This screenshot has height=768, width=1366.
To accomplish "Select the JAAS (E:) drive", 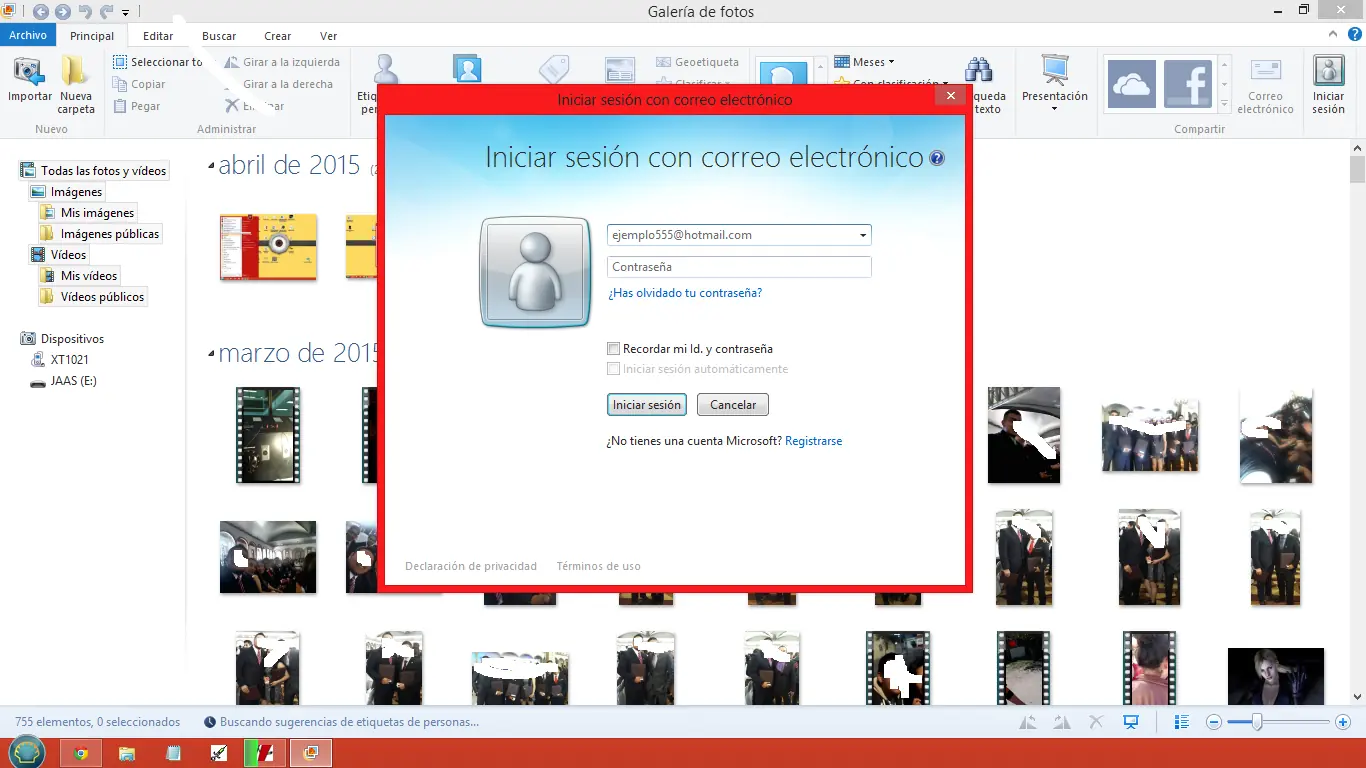I will 63,381.
